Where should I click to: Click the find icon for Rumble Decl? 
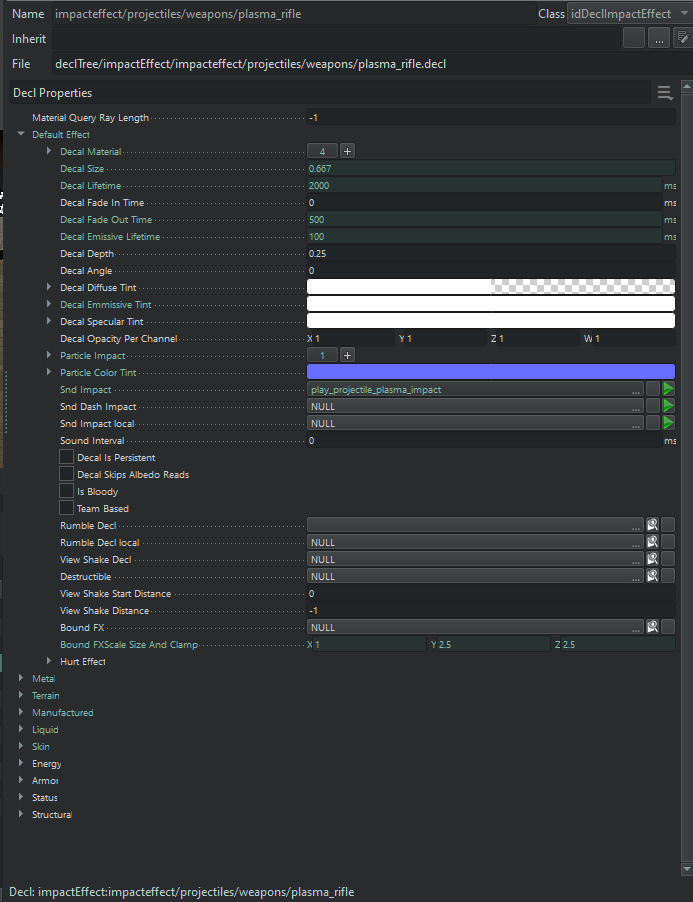(x=652, y=525)
